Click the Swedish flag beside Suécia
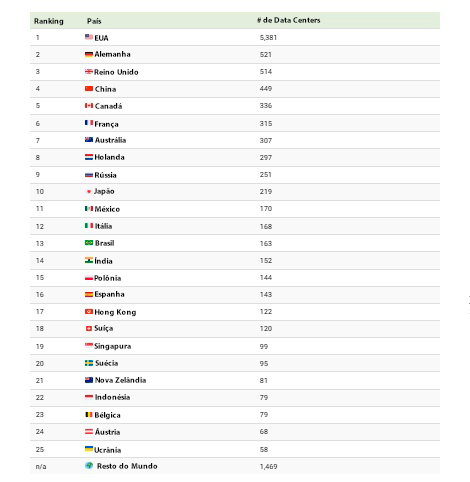This screenshot has height=482, width=470. click(x=89, y=363)
